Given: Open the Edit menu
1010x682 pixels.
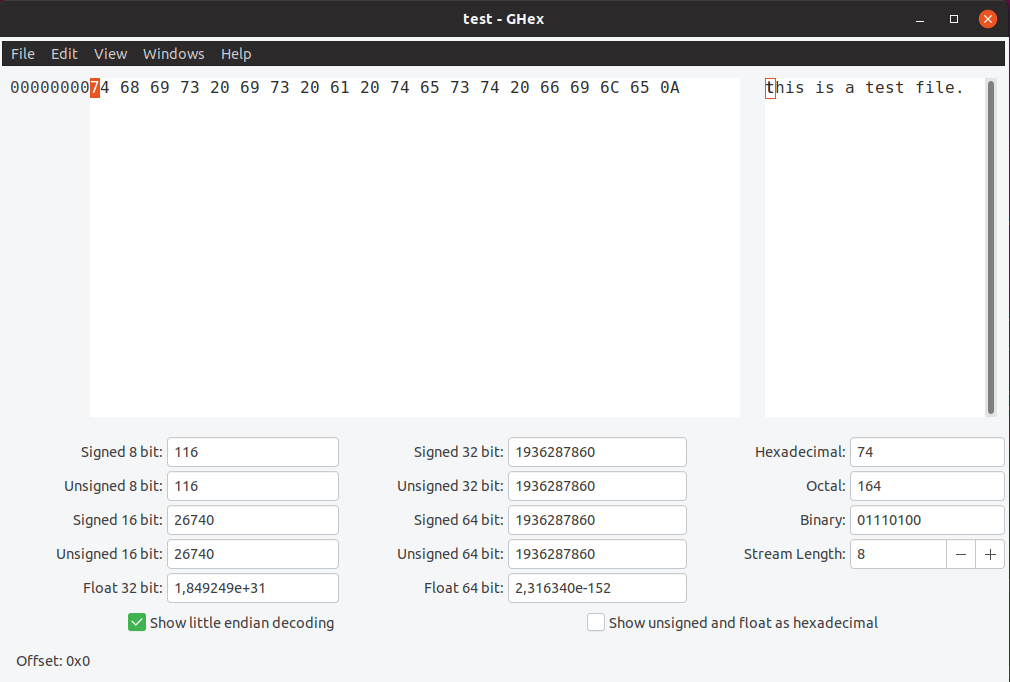Looking at the screenshot, I should point(64,54).
